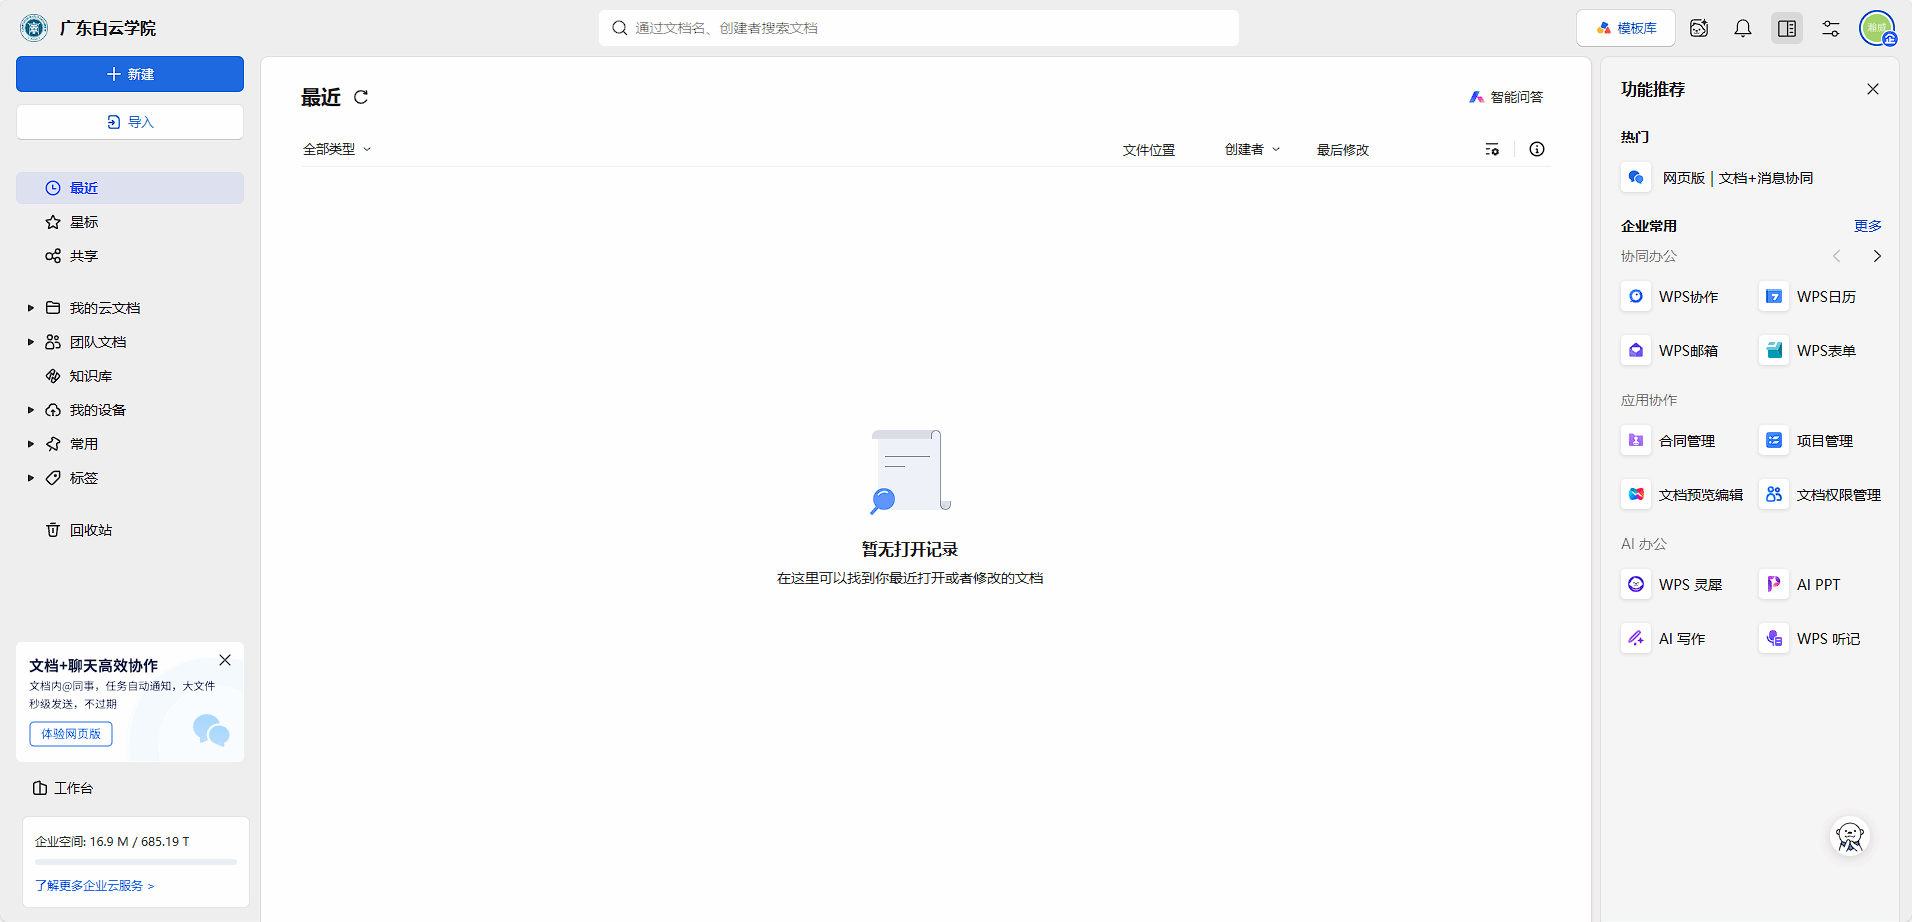Open the WPS 灵犀 assistant icon

point(1636,585)
